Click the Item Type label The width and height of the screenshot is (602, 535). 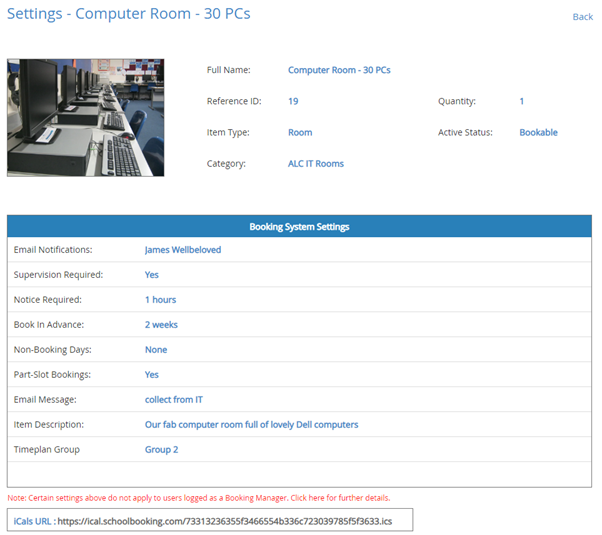[228, 133]
